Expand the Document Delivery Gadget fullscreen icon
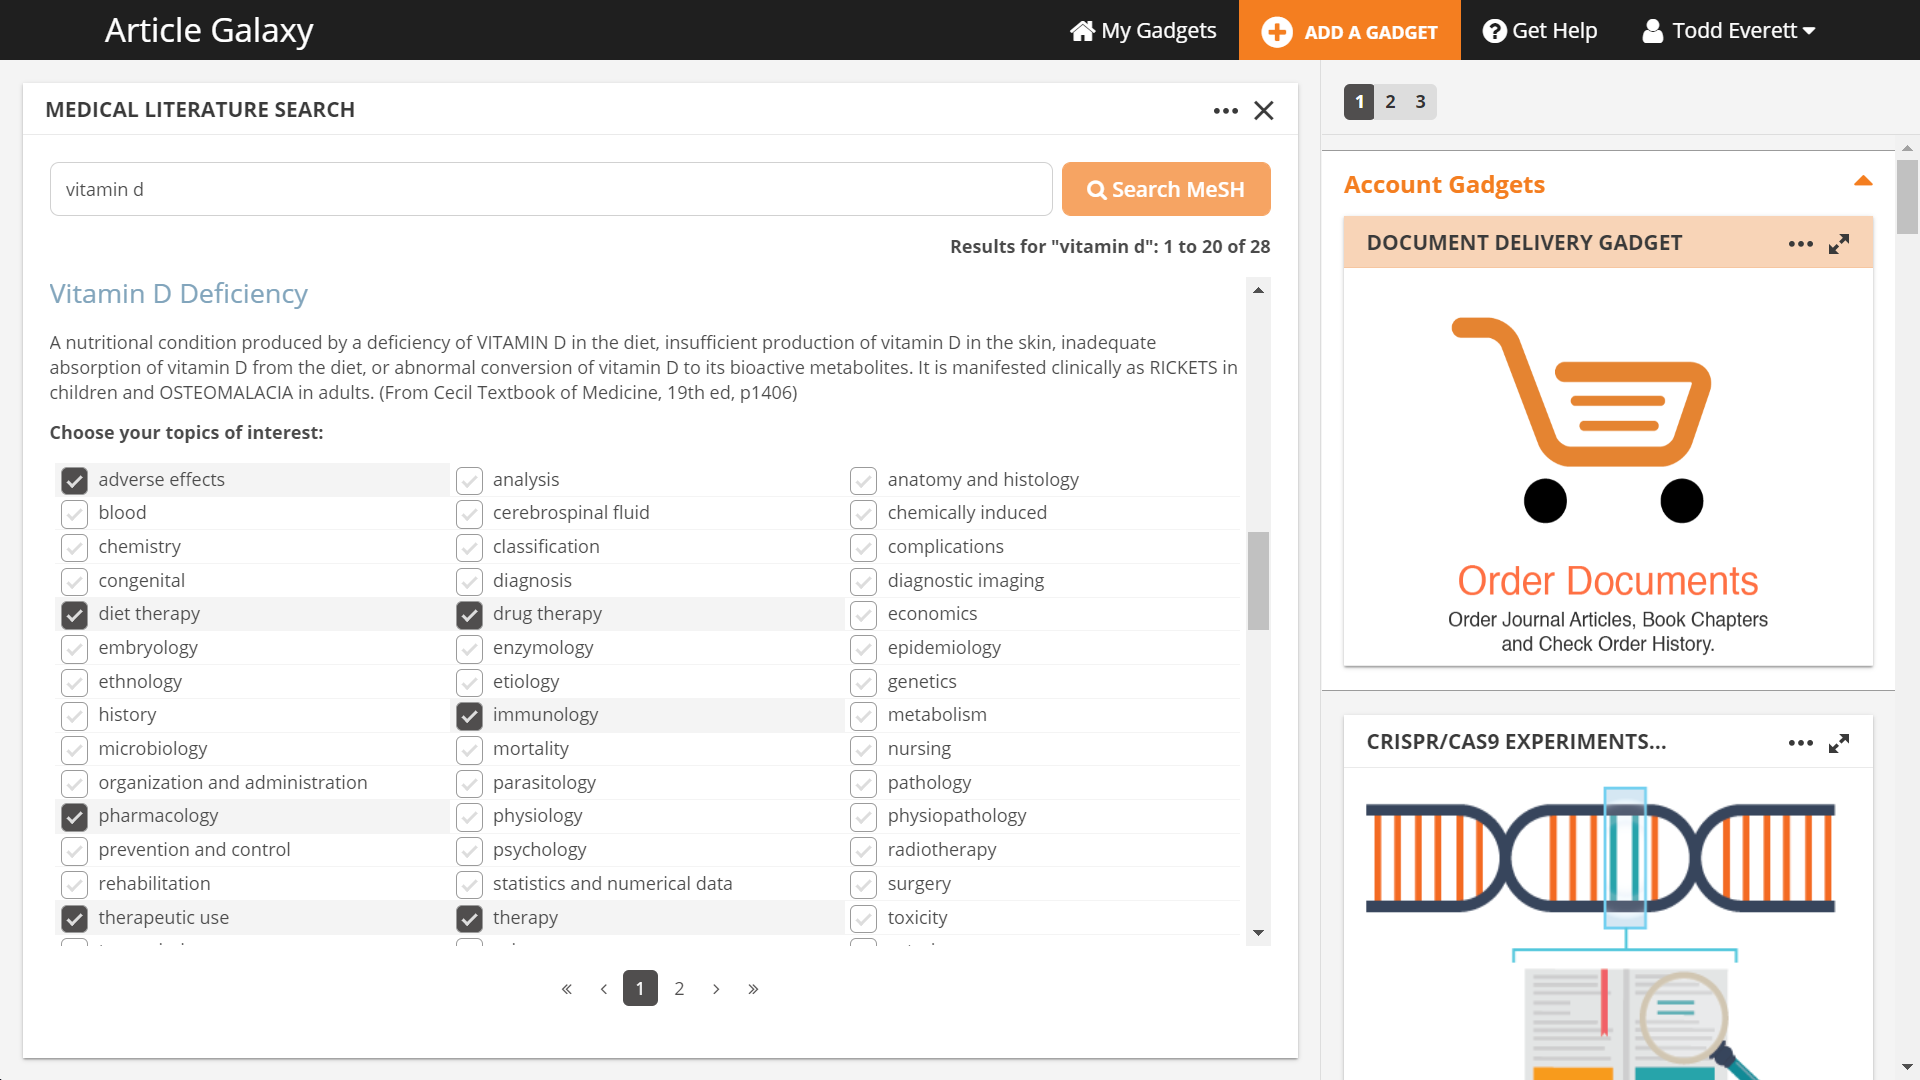The height and width of the screenshot is (1080, 1920). click(1840, 244)
